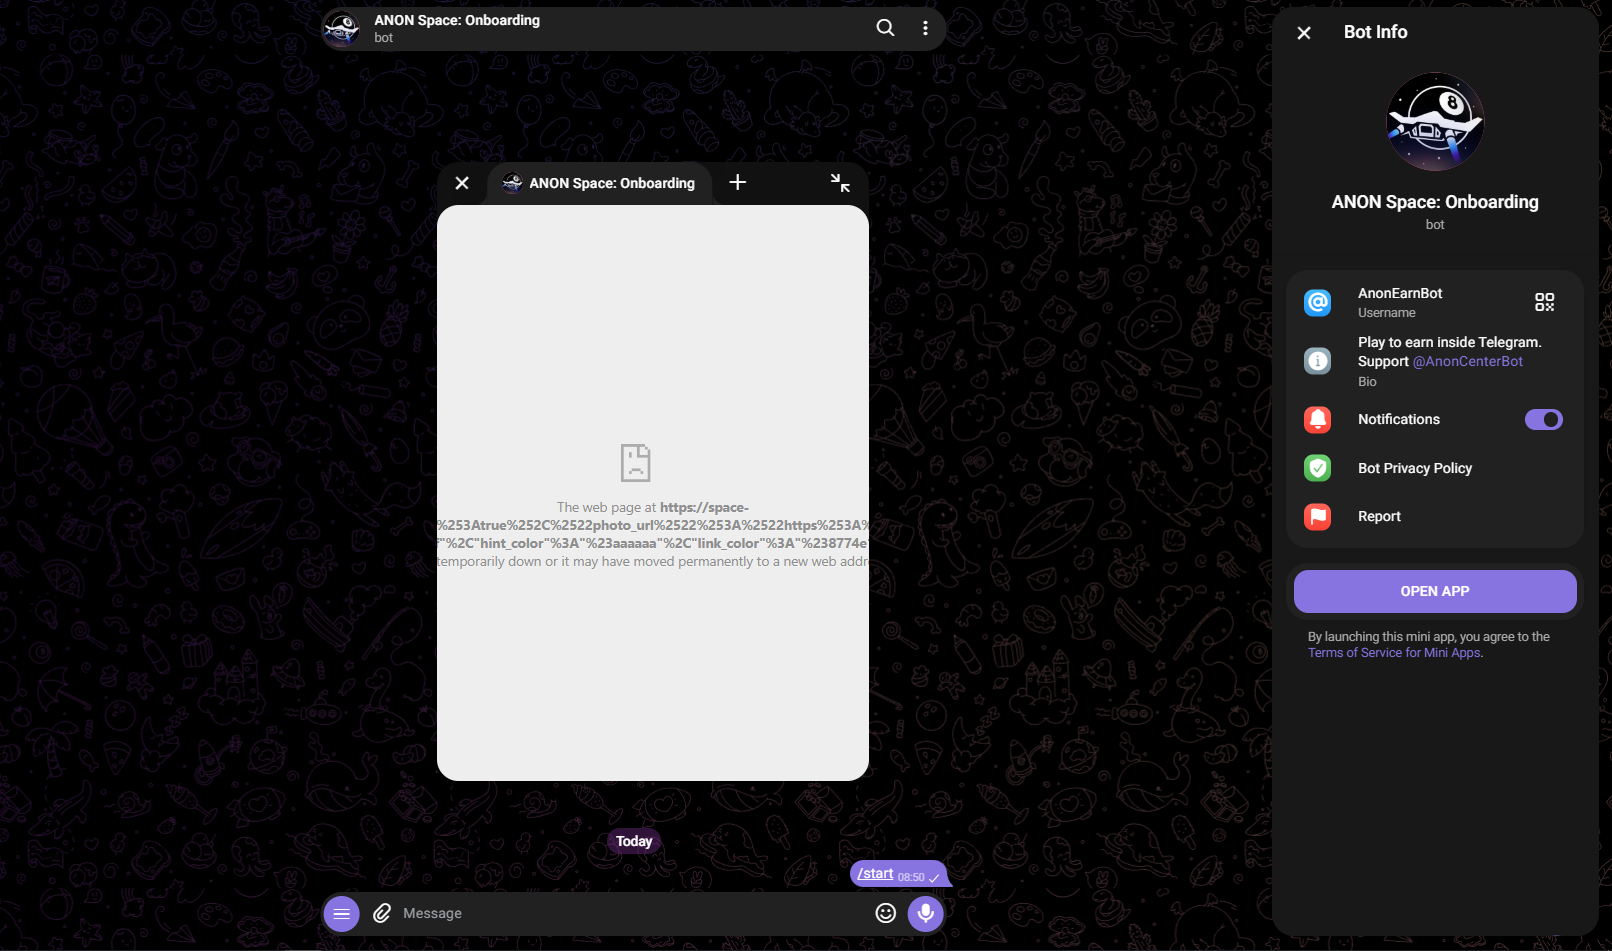The image size is (1612, 951).
Task: Open the bot command menu button
Action: pyautogui.click(x=341, y=913)
